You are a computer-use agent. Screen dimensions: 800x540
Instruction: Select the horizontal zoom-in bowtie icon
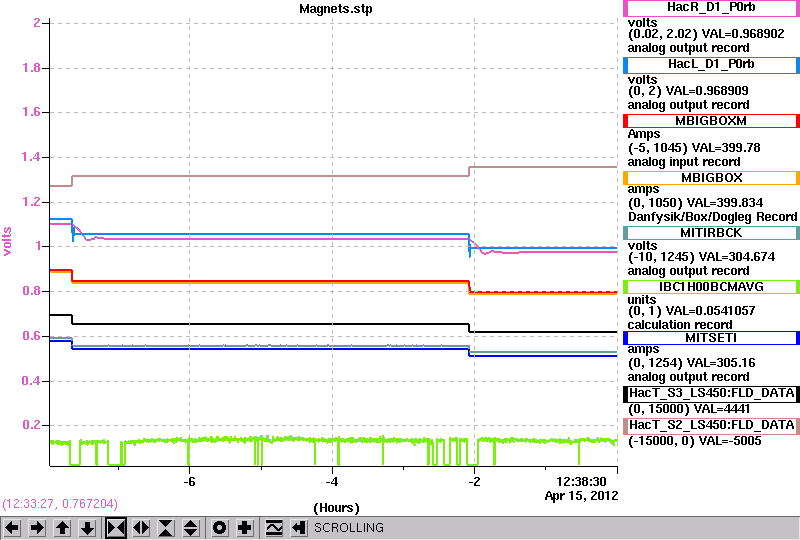click(x=116, y=528)
